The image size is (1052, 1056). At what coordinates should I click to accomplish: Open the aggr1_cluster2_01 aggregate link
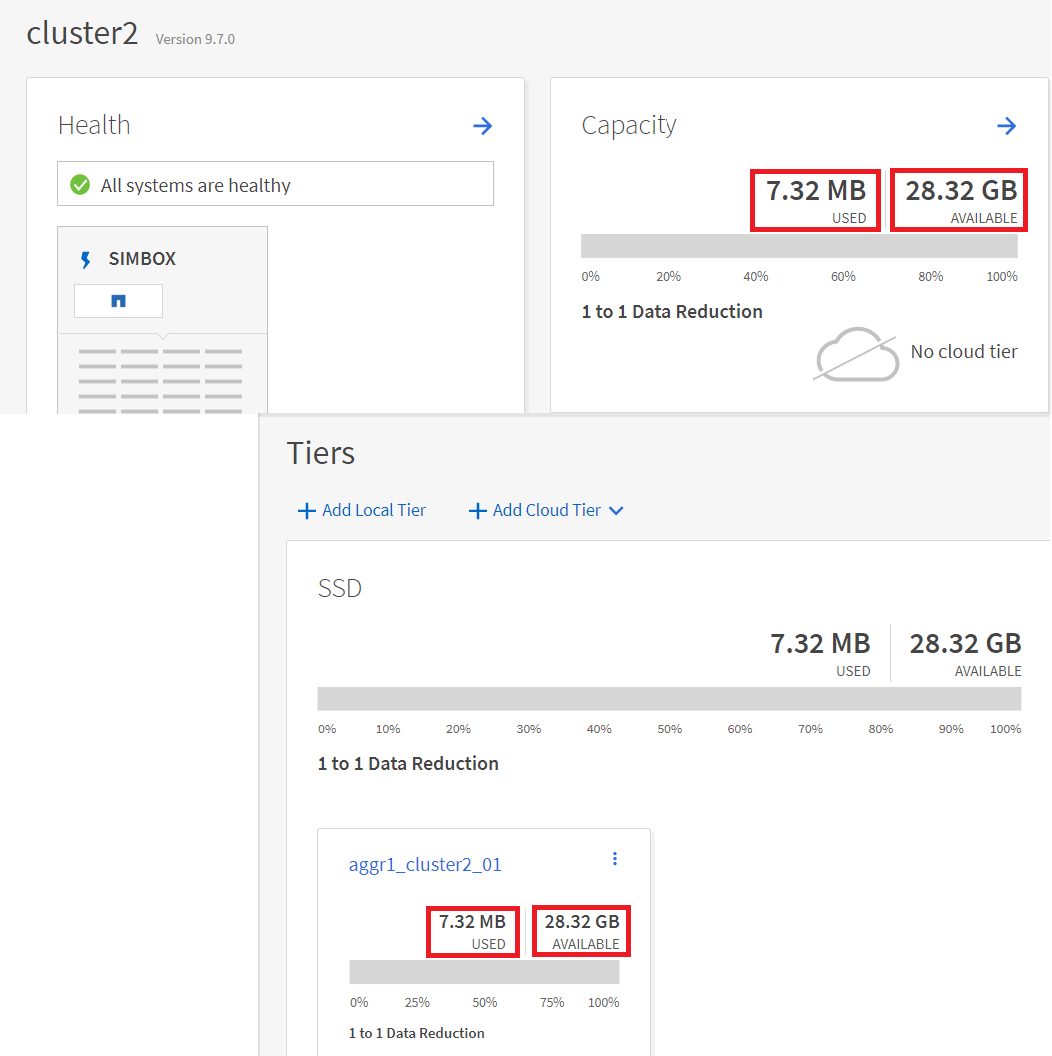click(425, 865)
